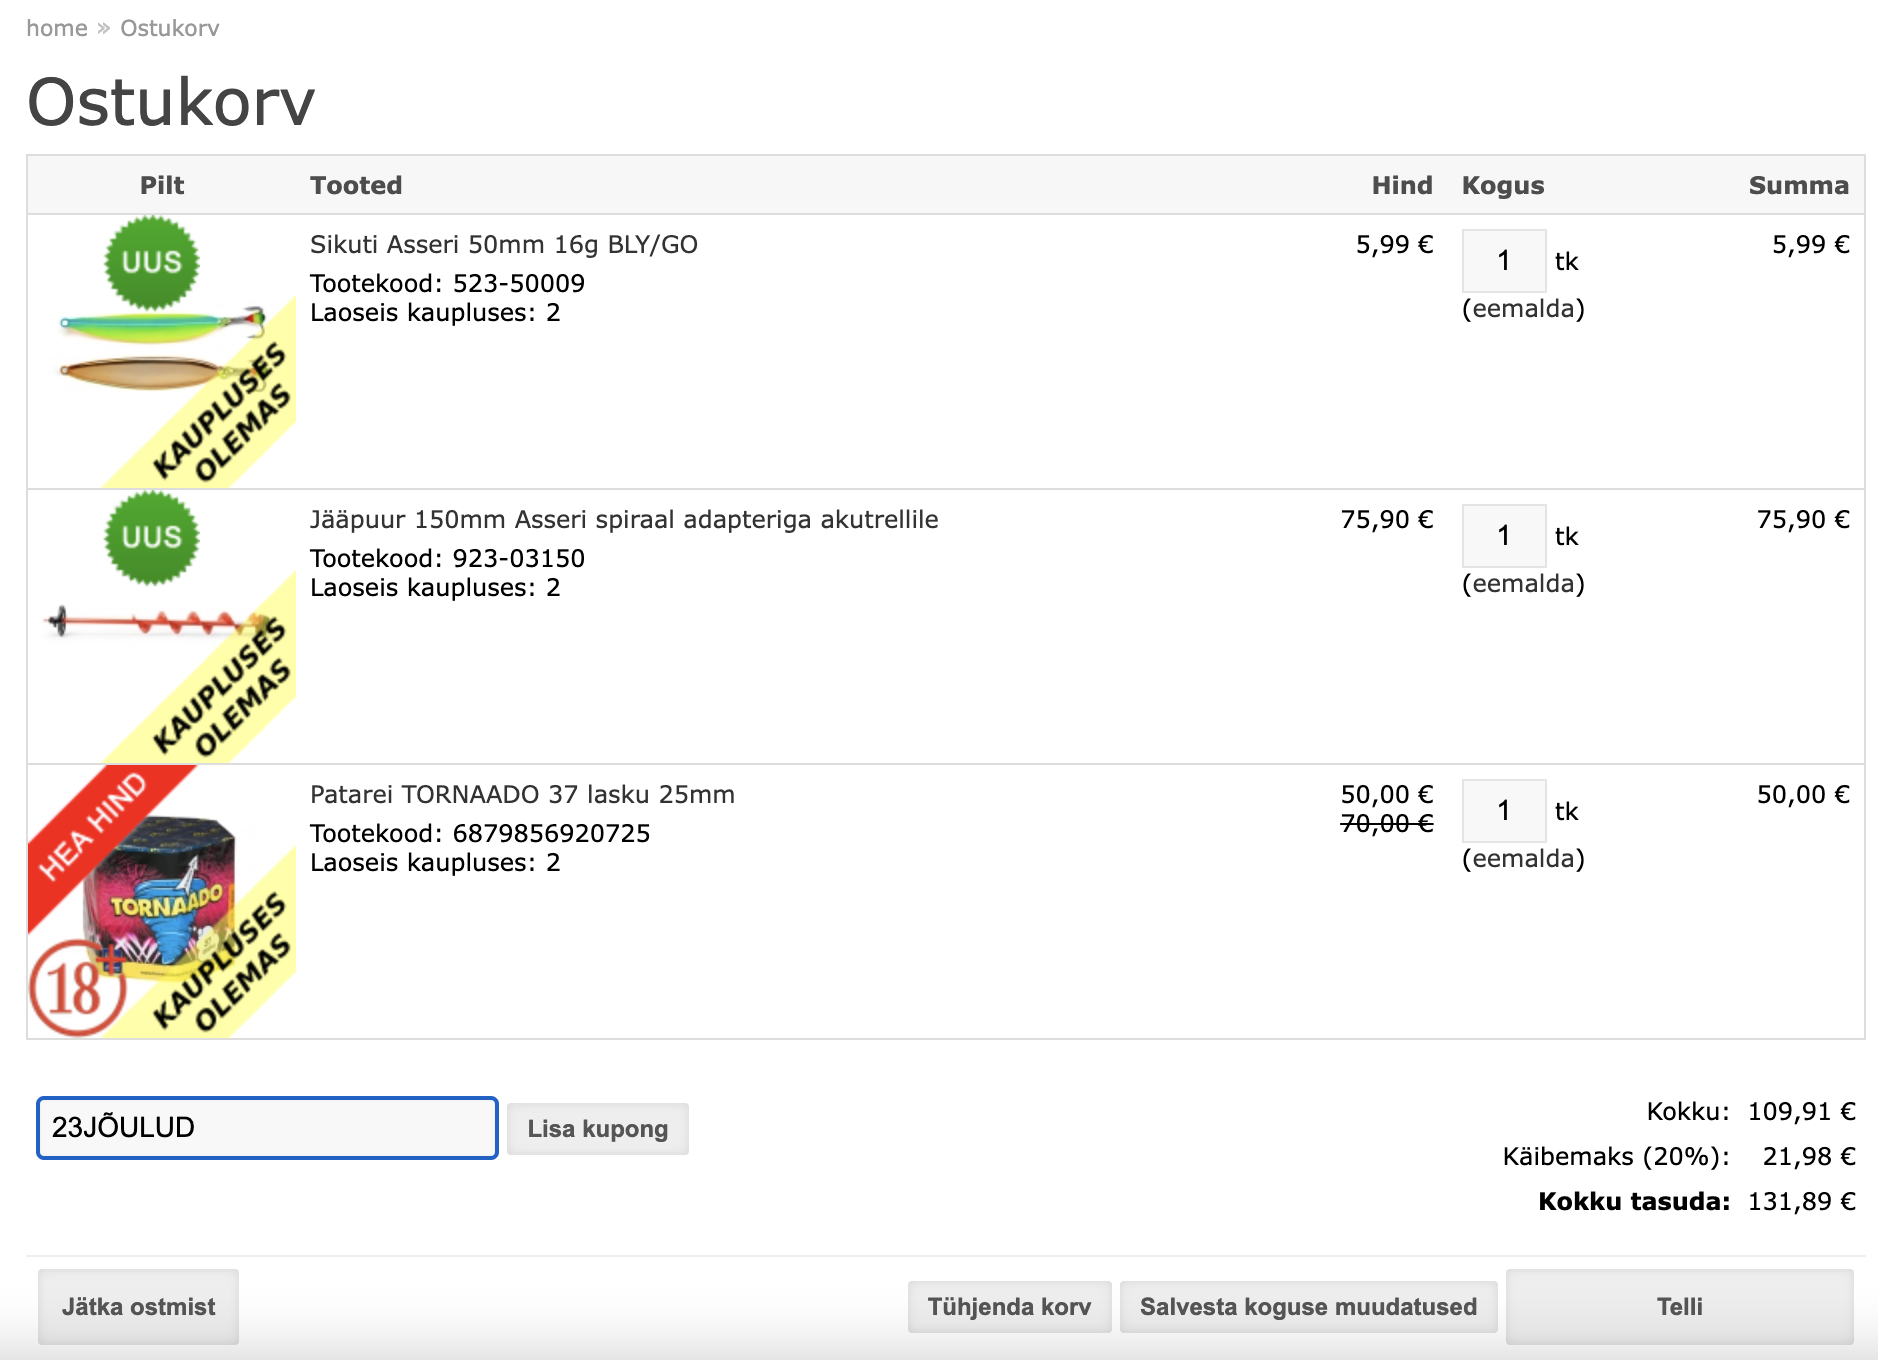Click green UUS badge on Jääpuur auger

[152, 537]
